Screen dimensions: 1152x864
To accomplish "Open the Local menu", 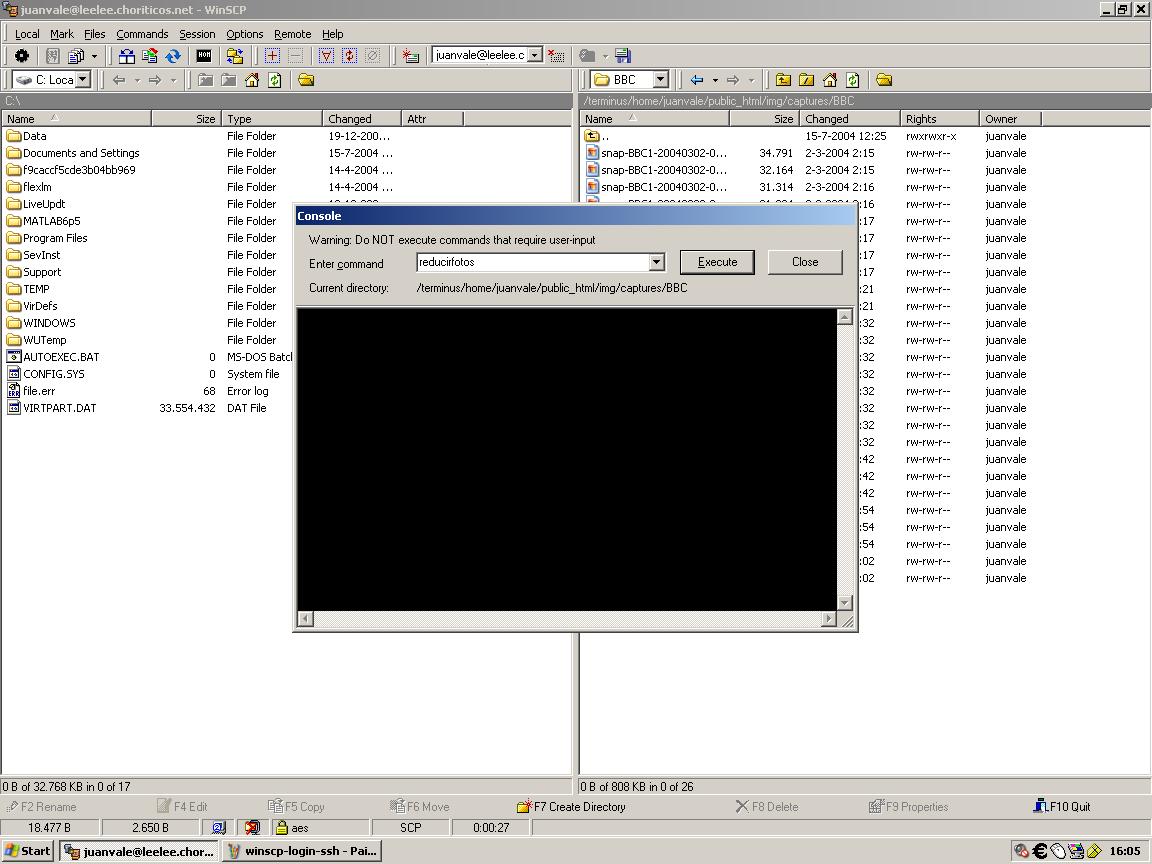I will (27, 34).
